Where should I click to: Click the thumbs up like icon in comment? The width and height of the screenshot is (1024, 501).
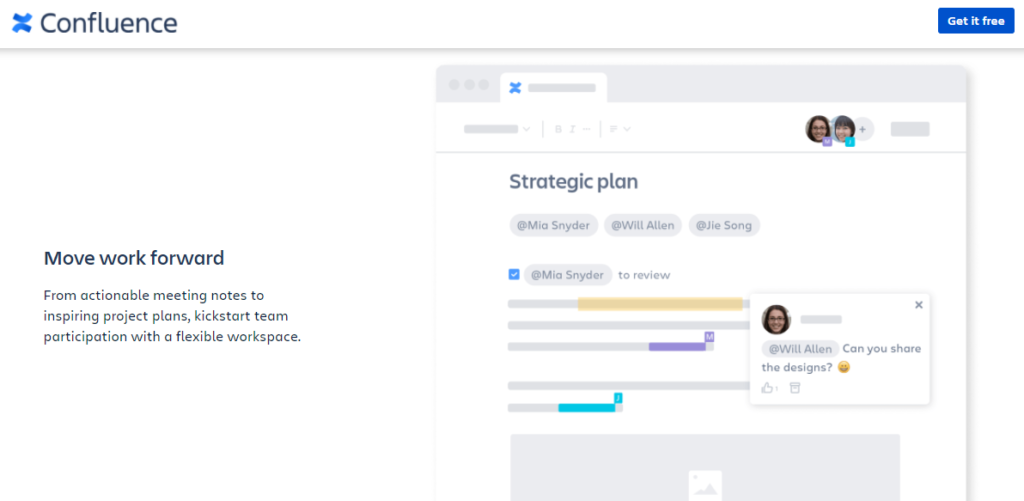(x=767, y=388)
